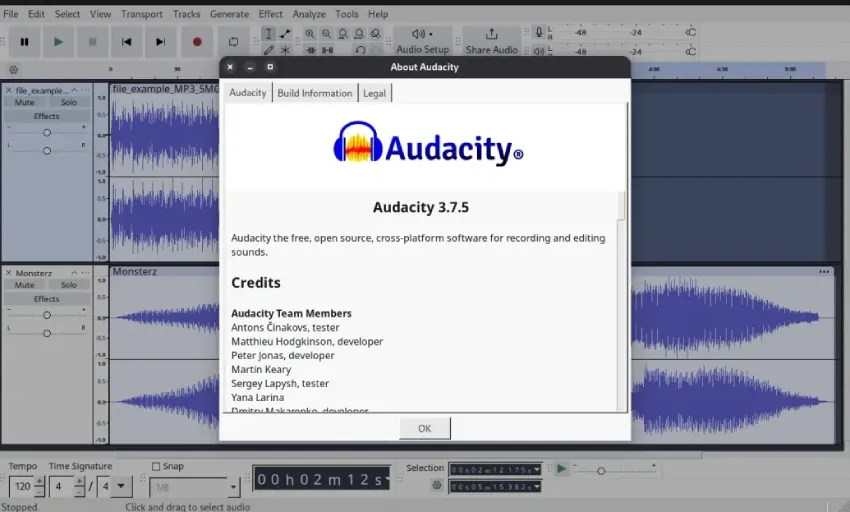This screenshot has height=512, width=850.
Task: Mute the file_example track
Action: [x=24, y=103]
